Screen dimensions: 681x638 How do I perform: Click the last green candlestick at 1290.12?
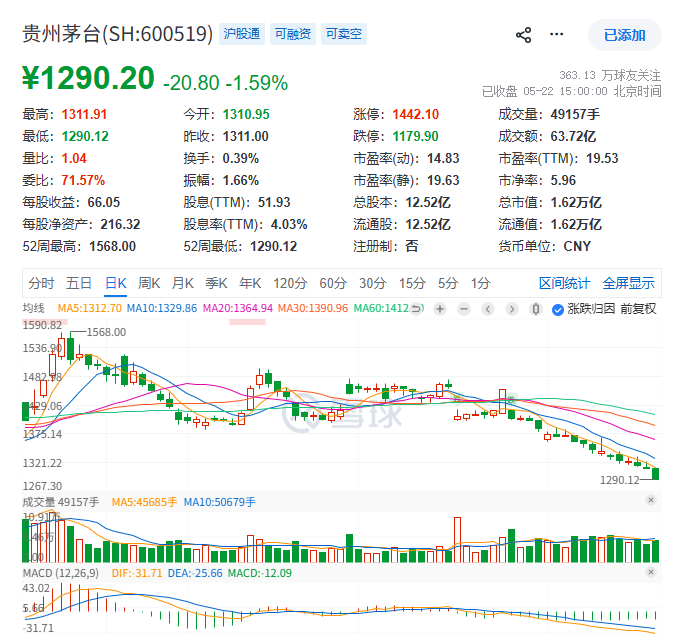click(655, 473)
